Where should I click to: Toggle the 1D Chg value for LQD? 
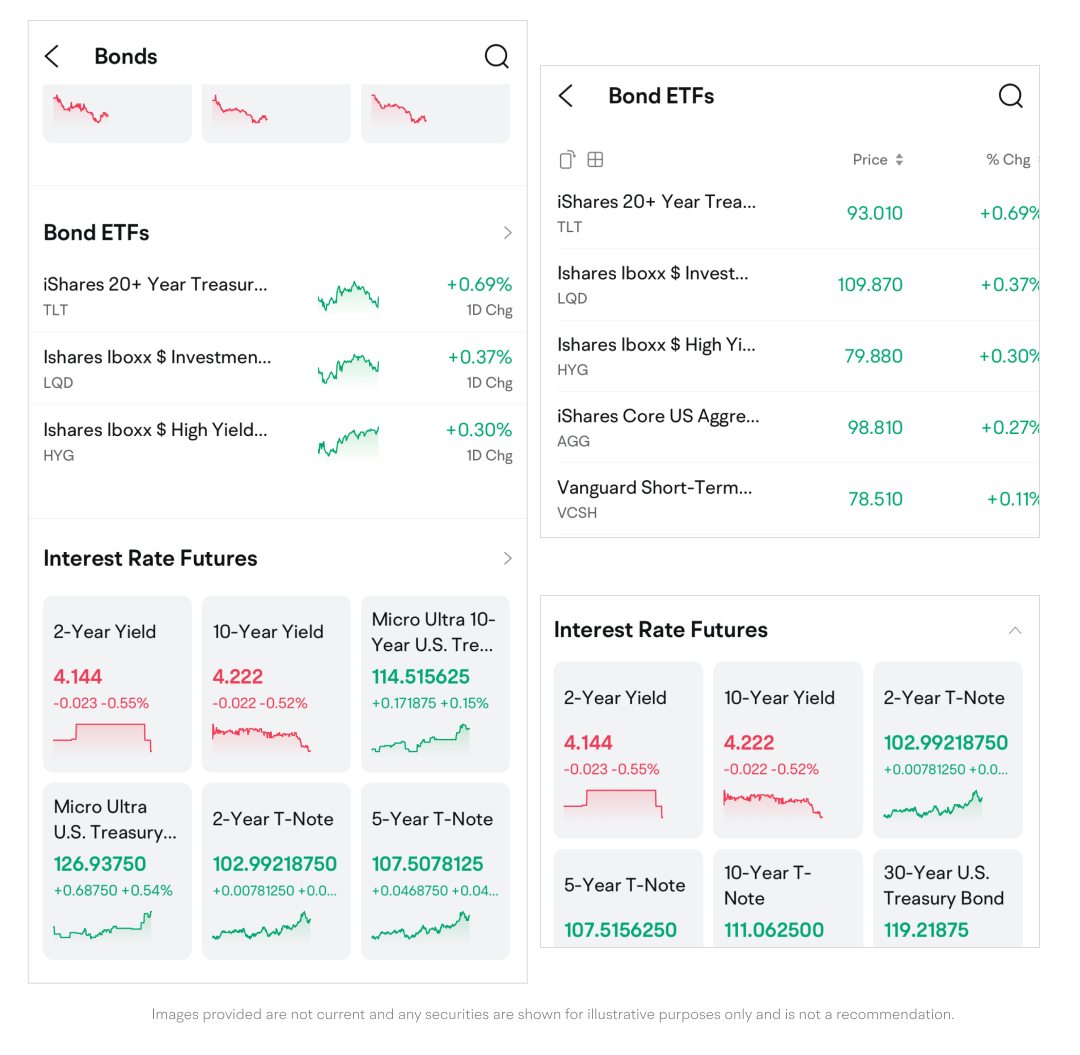[480, 368]
